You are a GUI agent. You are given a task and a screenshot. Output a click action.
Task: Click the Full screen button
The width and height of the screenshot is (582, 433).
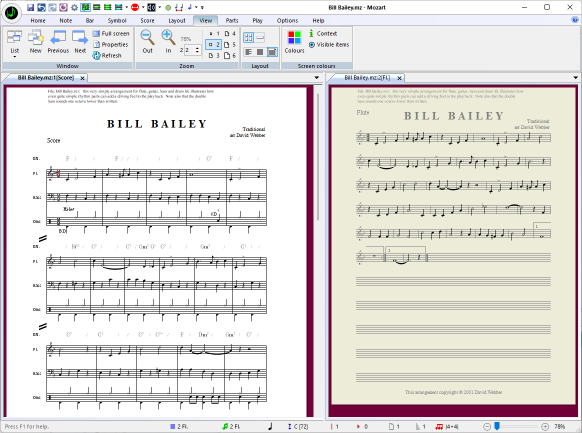point(111,34)
